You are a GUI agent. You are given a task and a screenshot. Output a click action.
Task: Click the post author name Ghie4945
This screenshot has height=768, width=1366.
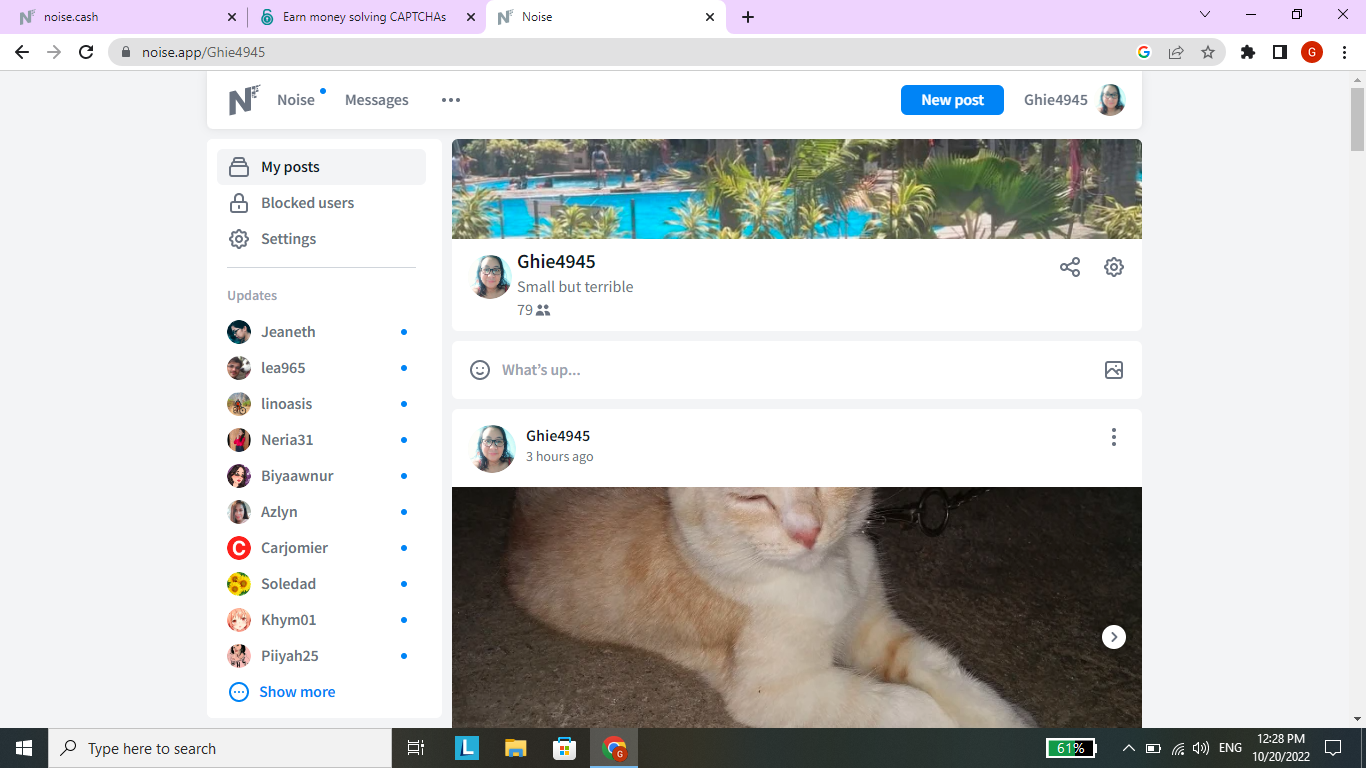pos(558,436)
